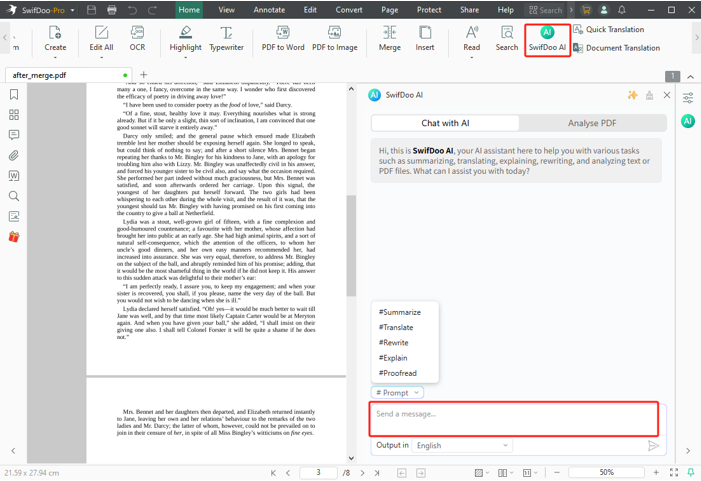Screen dimensions: 701x481
Task: Open attachments panel paperclip icon
Action: tap(14, 156)
